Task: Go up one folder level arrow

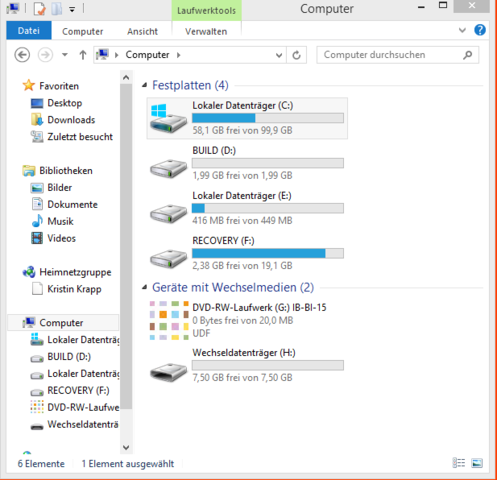Action: [83, 55]
